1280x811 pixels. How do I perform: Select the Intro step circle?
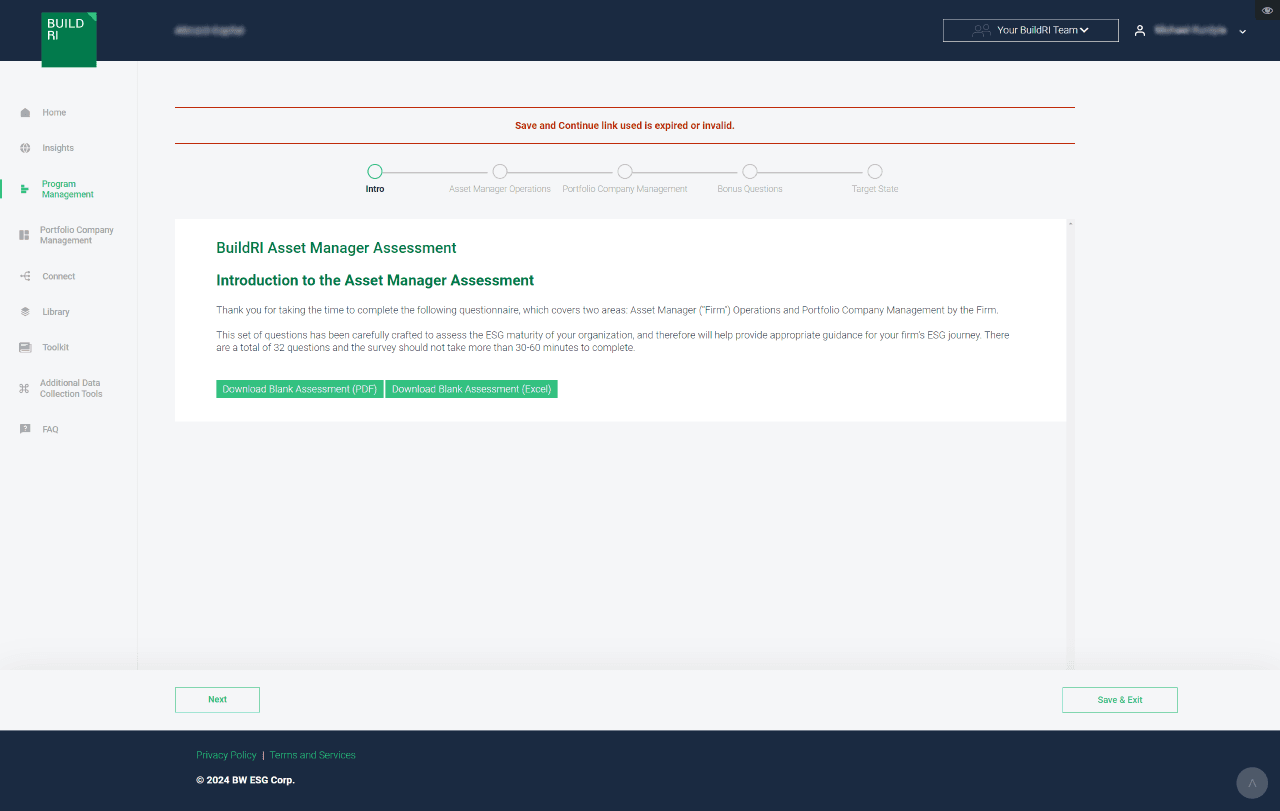[x=375, y=172]
